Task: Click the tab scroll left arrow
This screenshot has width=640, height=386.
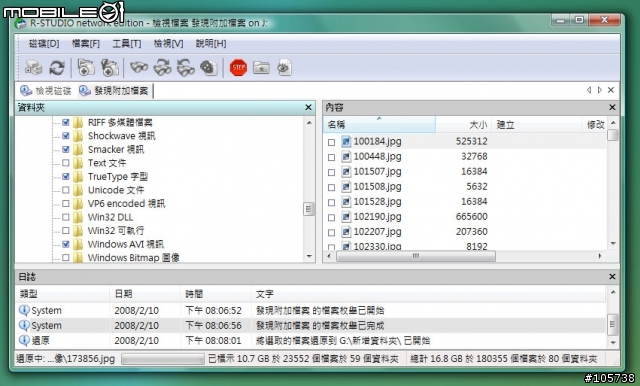Action: pos(589,90)
